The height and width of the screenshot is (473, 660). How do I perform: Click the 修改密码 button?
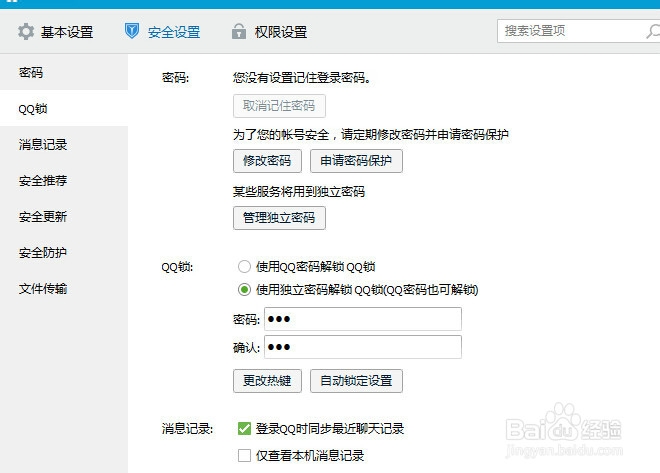tap(267, 161)
